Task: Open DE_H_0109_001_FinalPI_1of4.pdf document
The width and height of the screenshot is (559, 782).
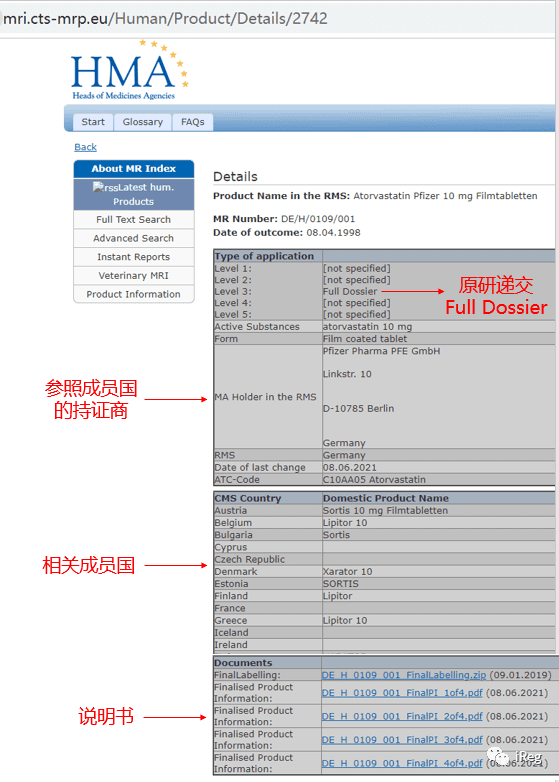Action: [402, 693]
